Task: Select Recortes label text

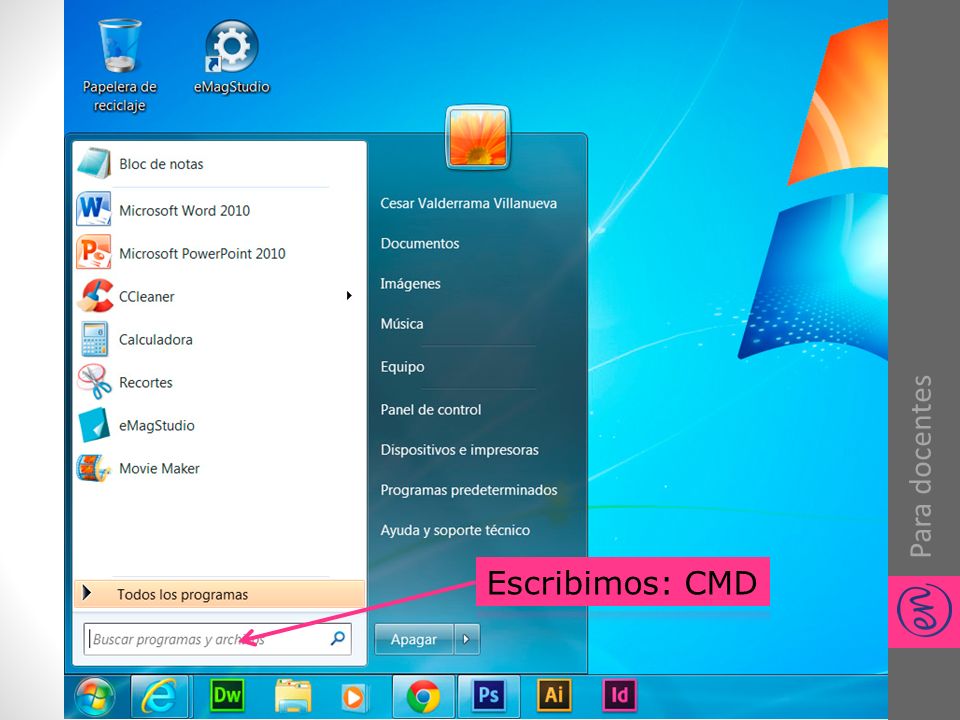Action: [x=146, y=383]
